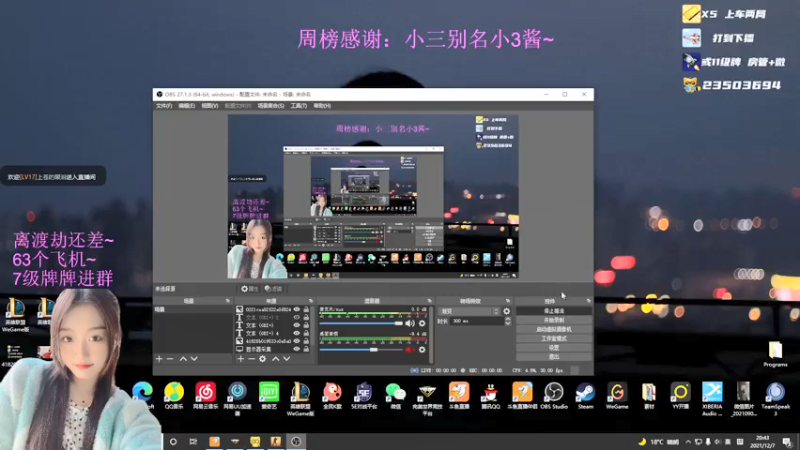Image resolution: width=800 pixels, height=450 pixels.
Task: Toggle visibility of first image source
Action: [x=296, y=309]
